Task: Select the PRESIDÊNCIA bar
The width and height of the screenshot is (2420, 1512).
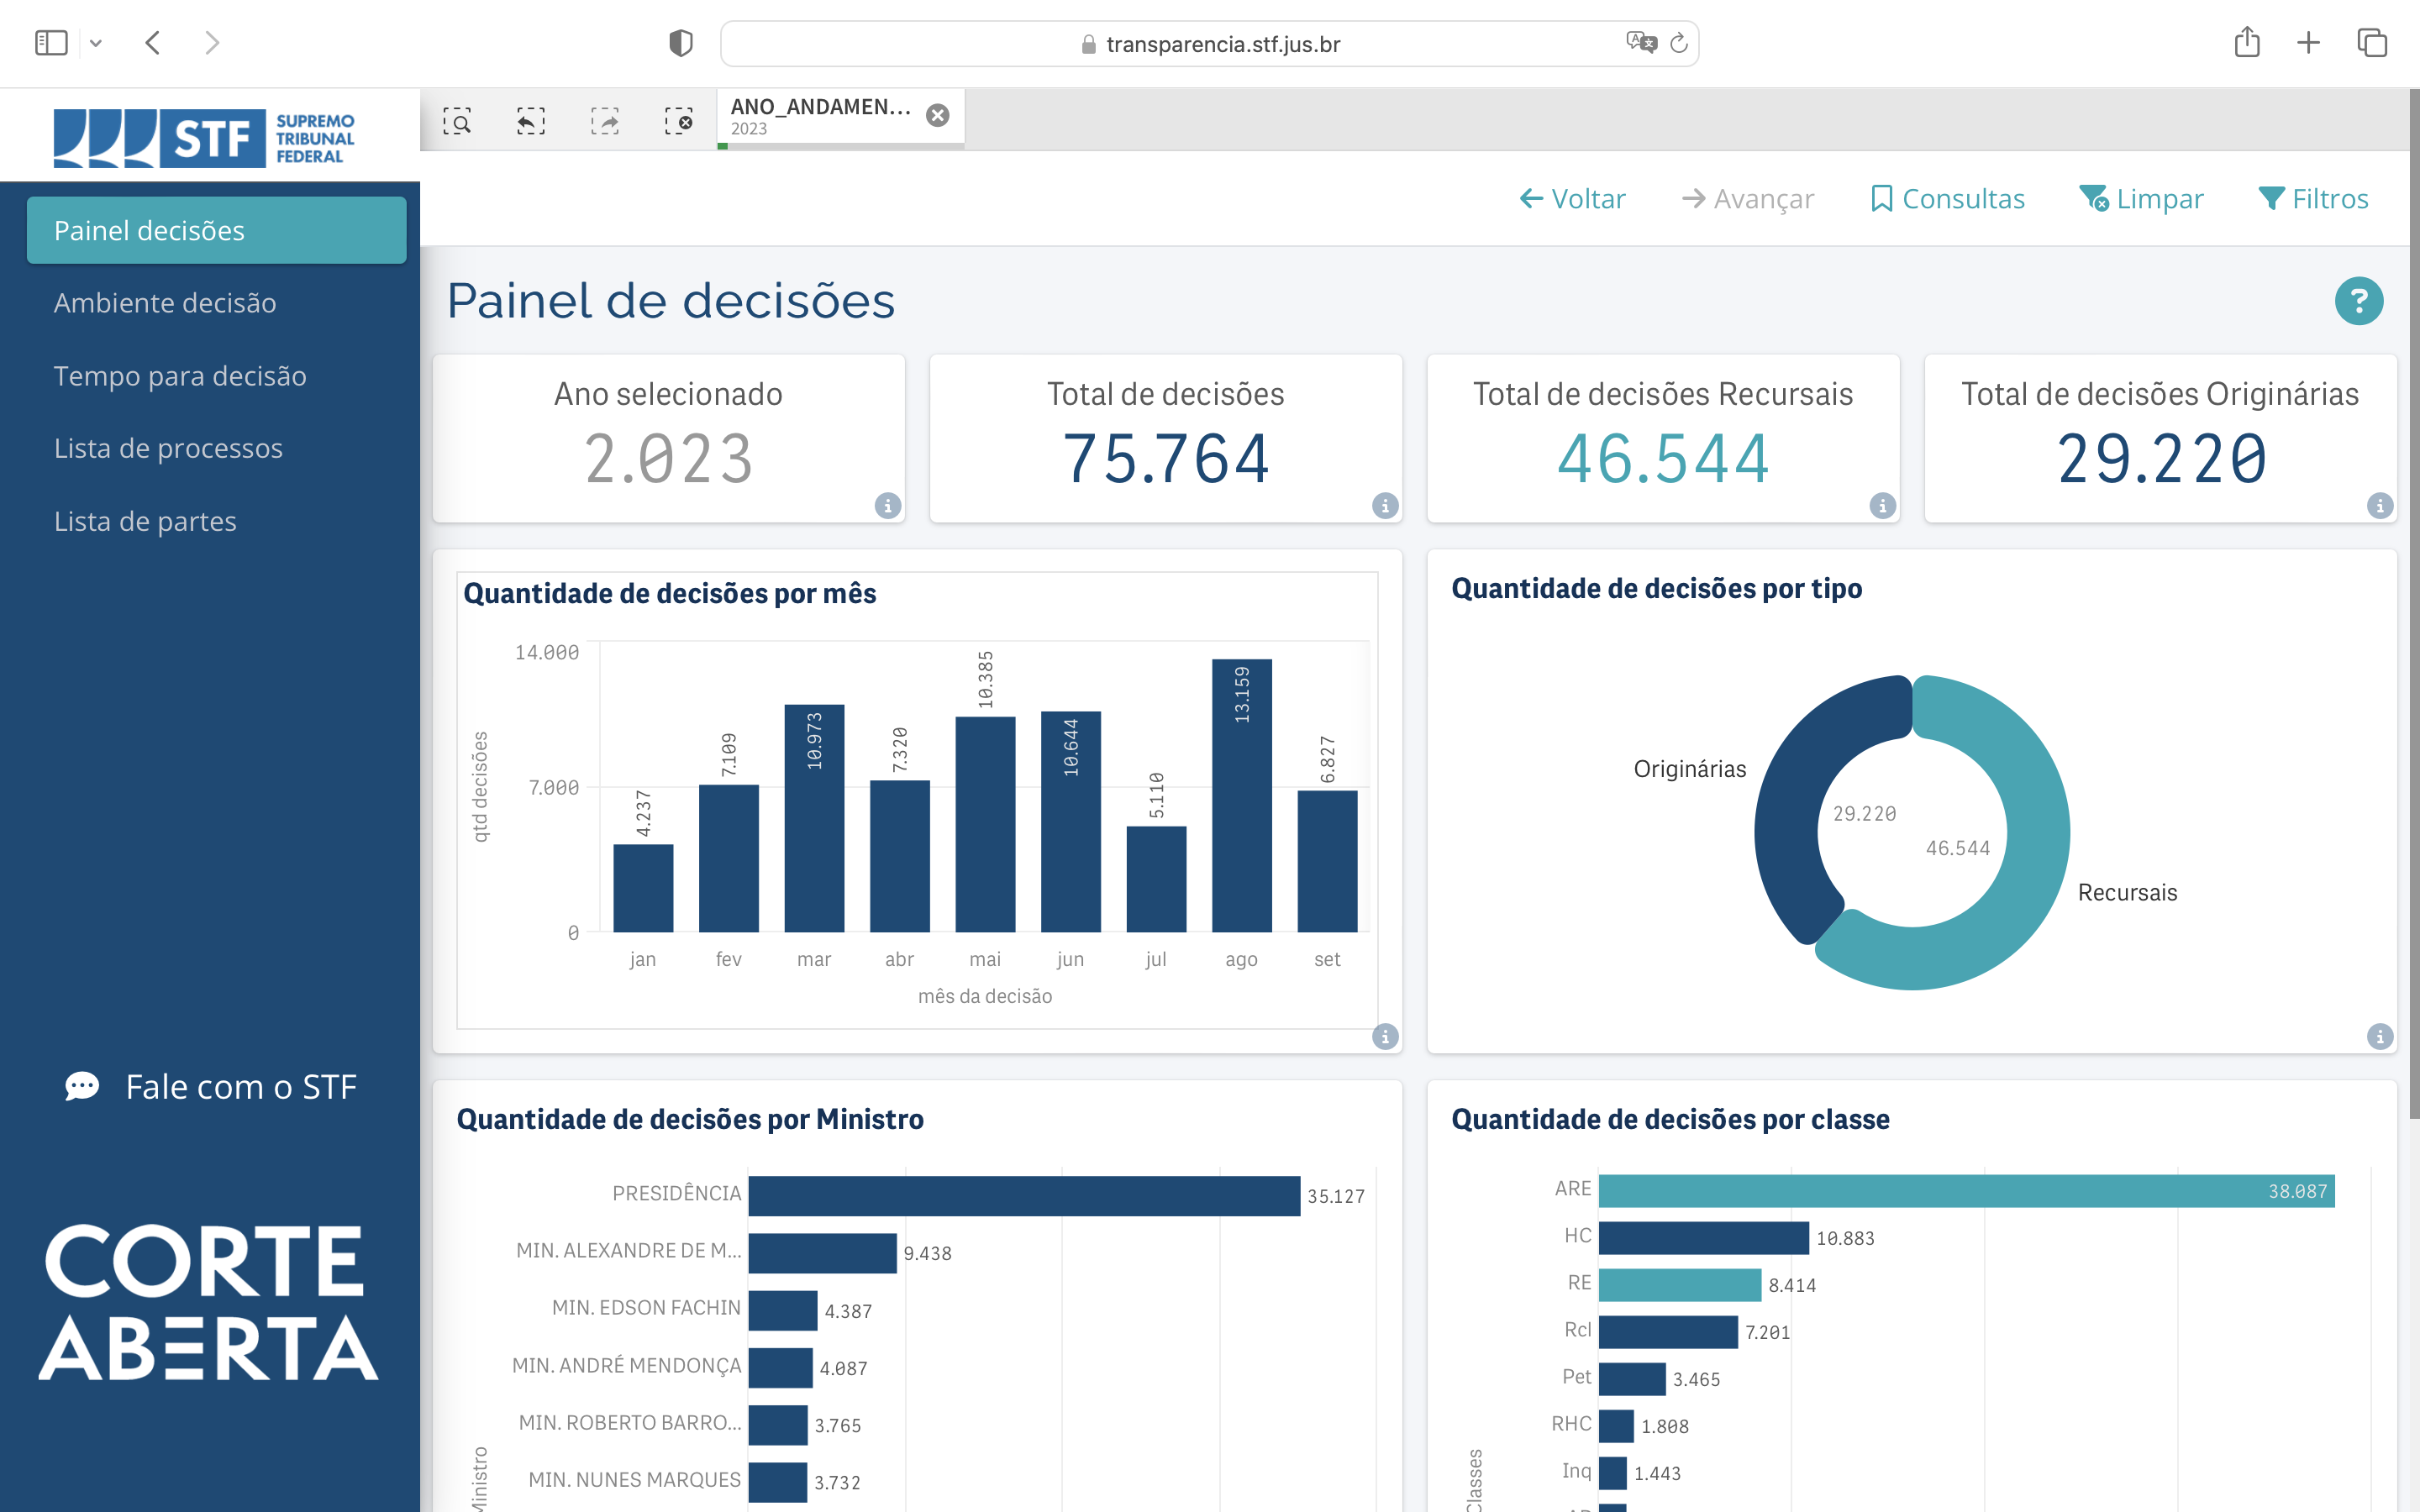Action: [1024, 1196]
